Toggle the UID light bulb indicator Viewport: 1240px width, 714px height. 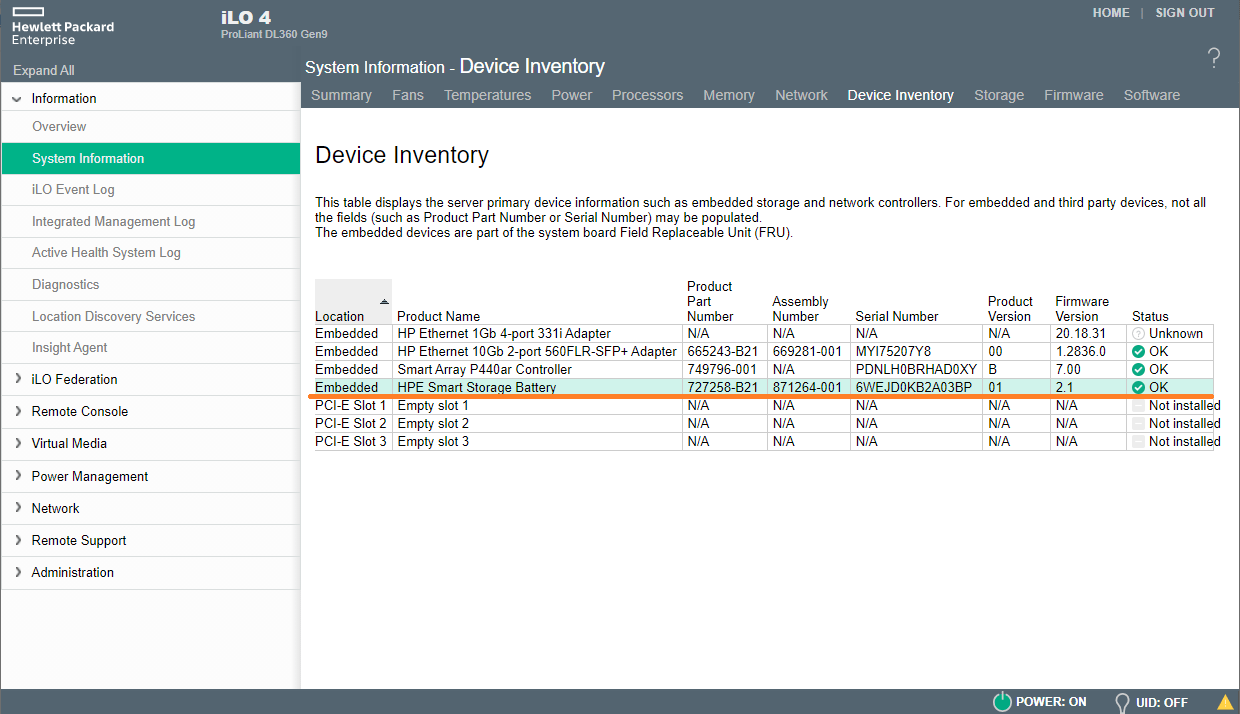1121,701
